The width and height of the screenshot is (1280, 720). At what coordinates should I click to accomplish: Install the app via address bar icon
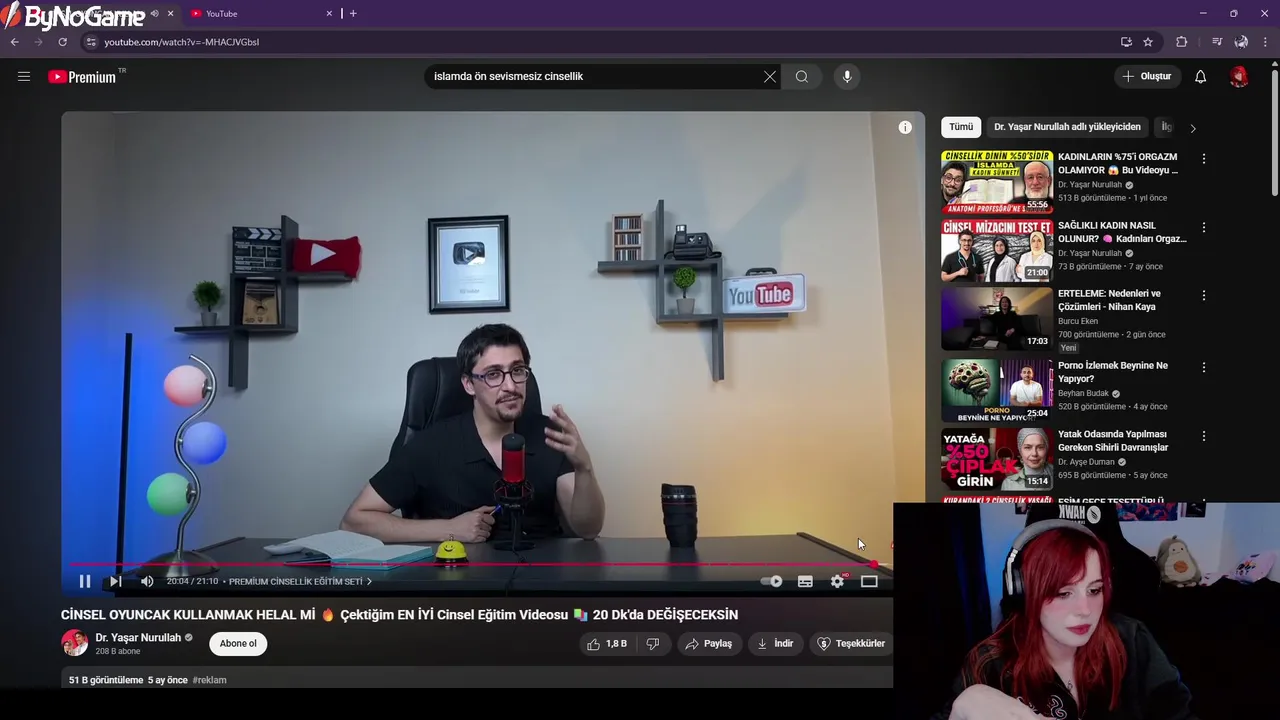[1126, 42]
